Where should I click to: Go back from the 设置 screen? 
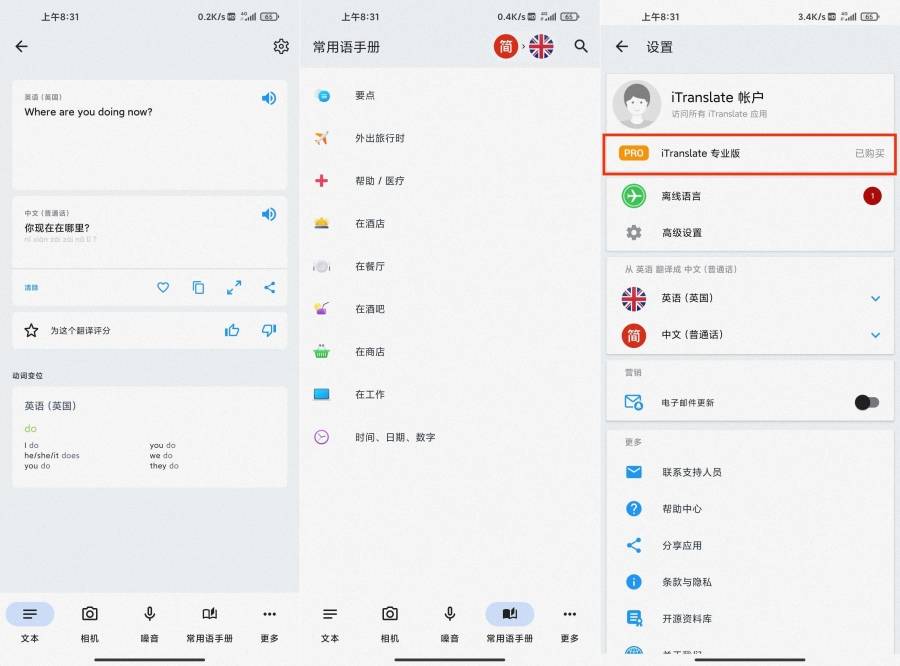click(x=622, y=47)
